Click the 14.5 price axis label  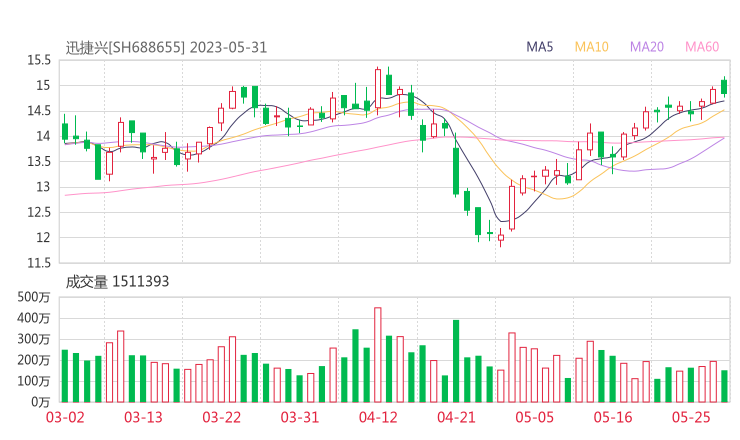[x=39, y=111]
